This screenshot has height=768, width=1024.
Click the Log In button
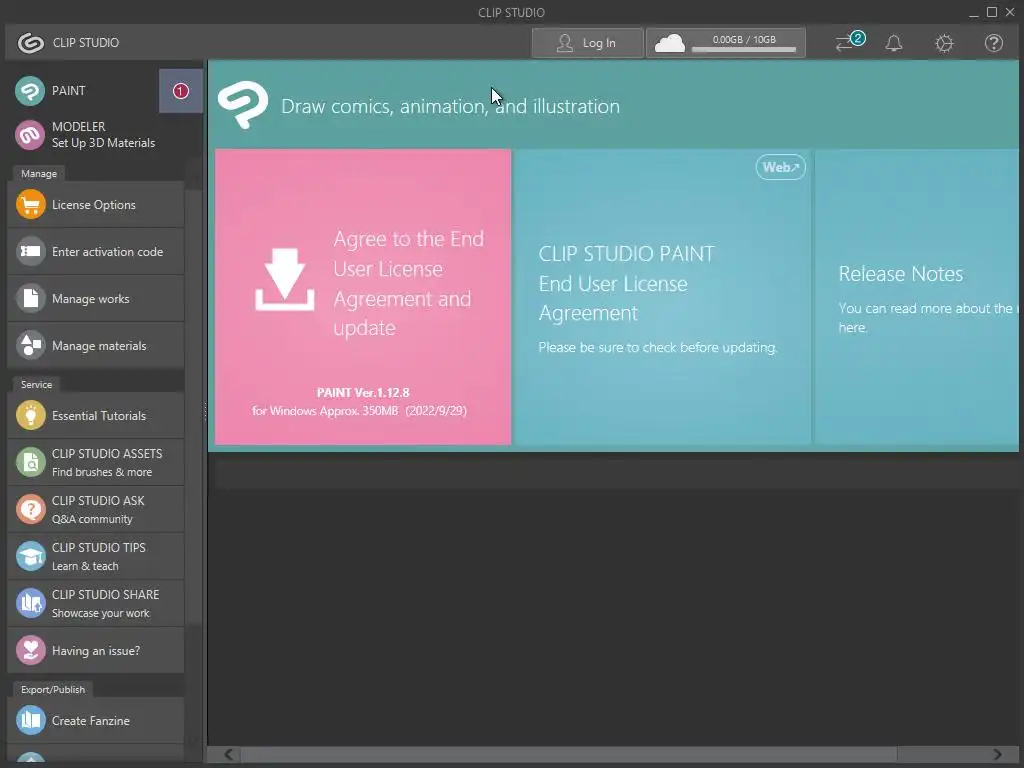(587, 43)
